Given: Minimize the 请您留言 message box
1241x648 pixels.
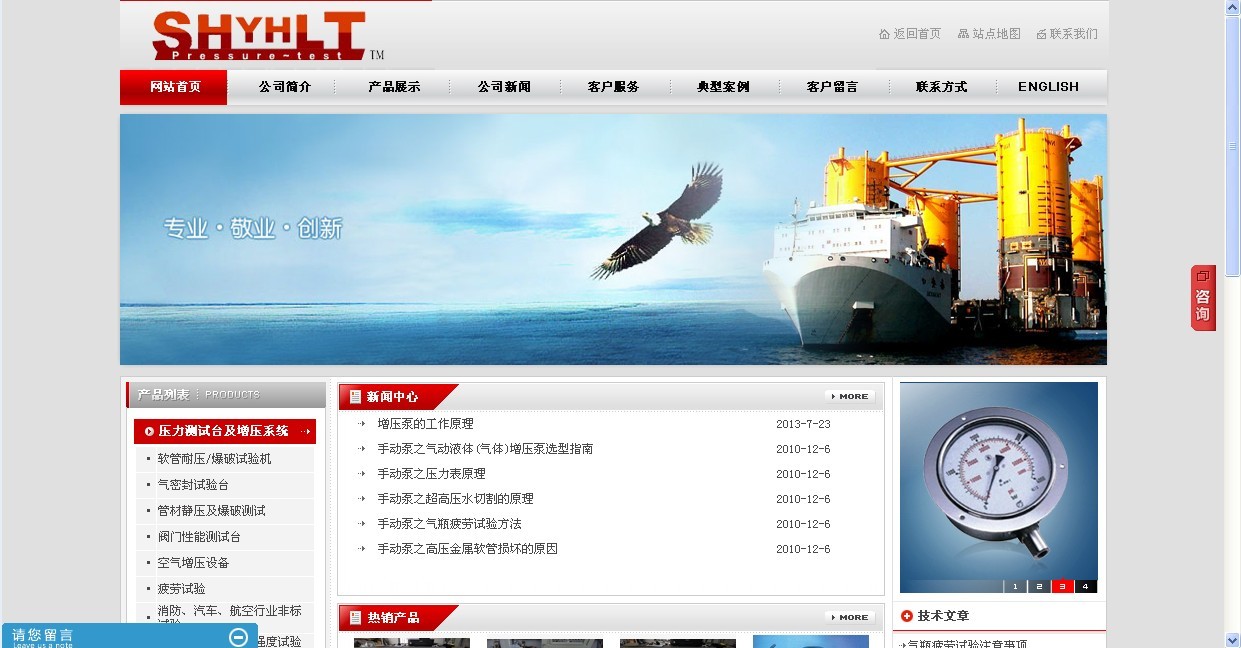Looking at the screenshot, I should (x=238, y=637).
